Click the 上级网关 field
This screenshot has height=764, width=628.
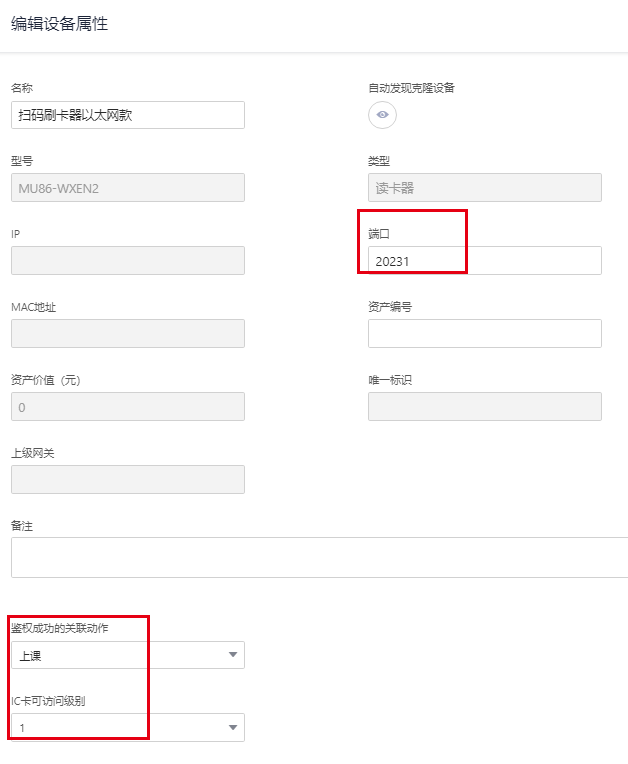click(x=127, y=480)
